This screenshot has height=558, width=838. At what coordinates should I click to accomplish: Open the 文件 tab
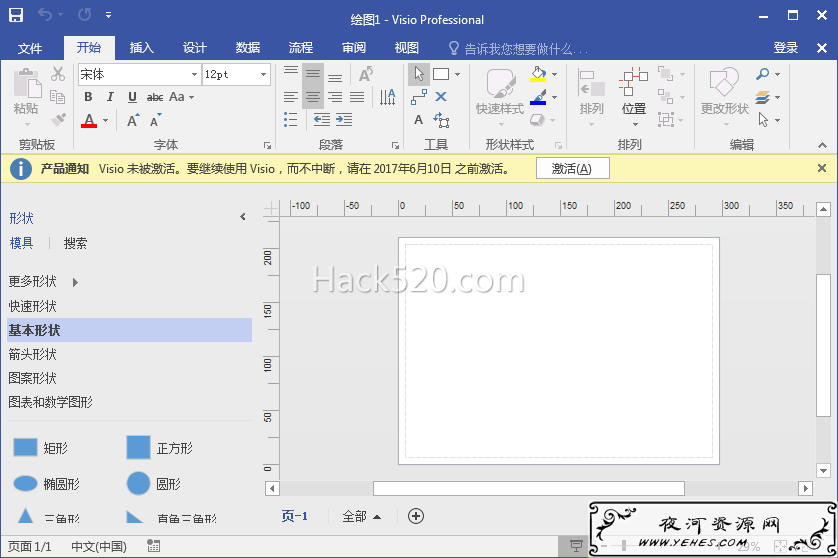click(29, 48)
